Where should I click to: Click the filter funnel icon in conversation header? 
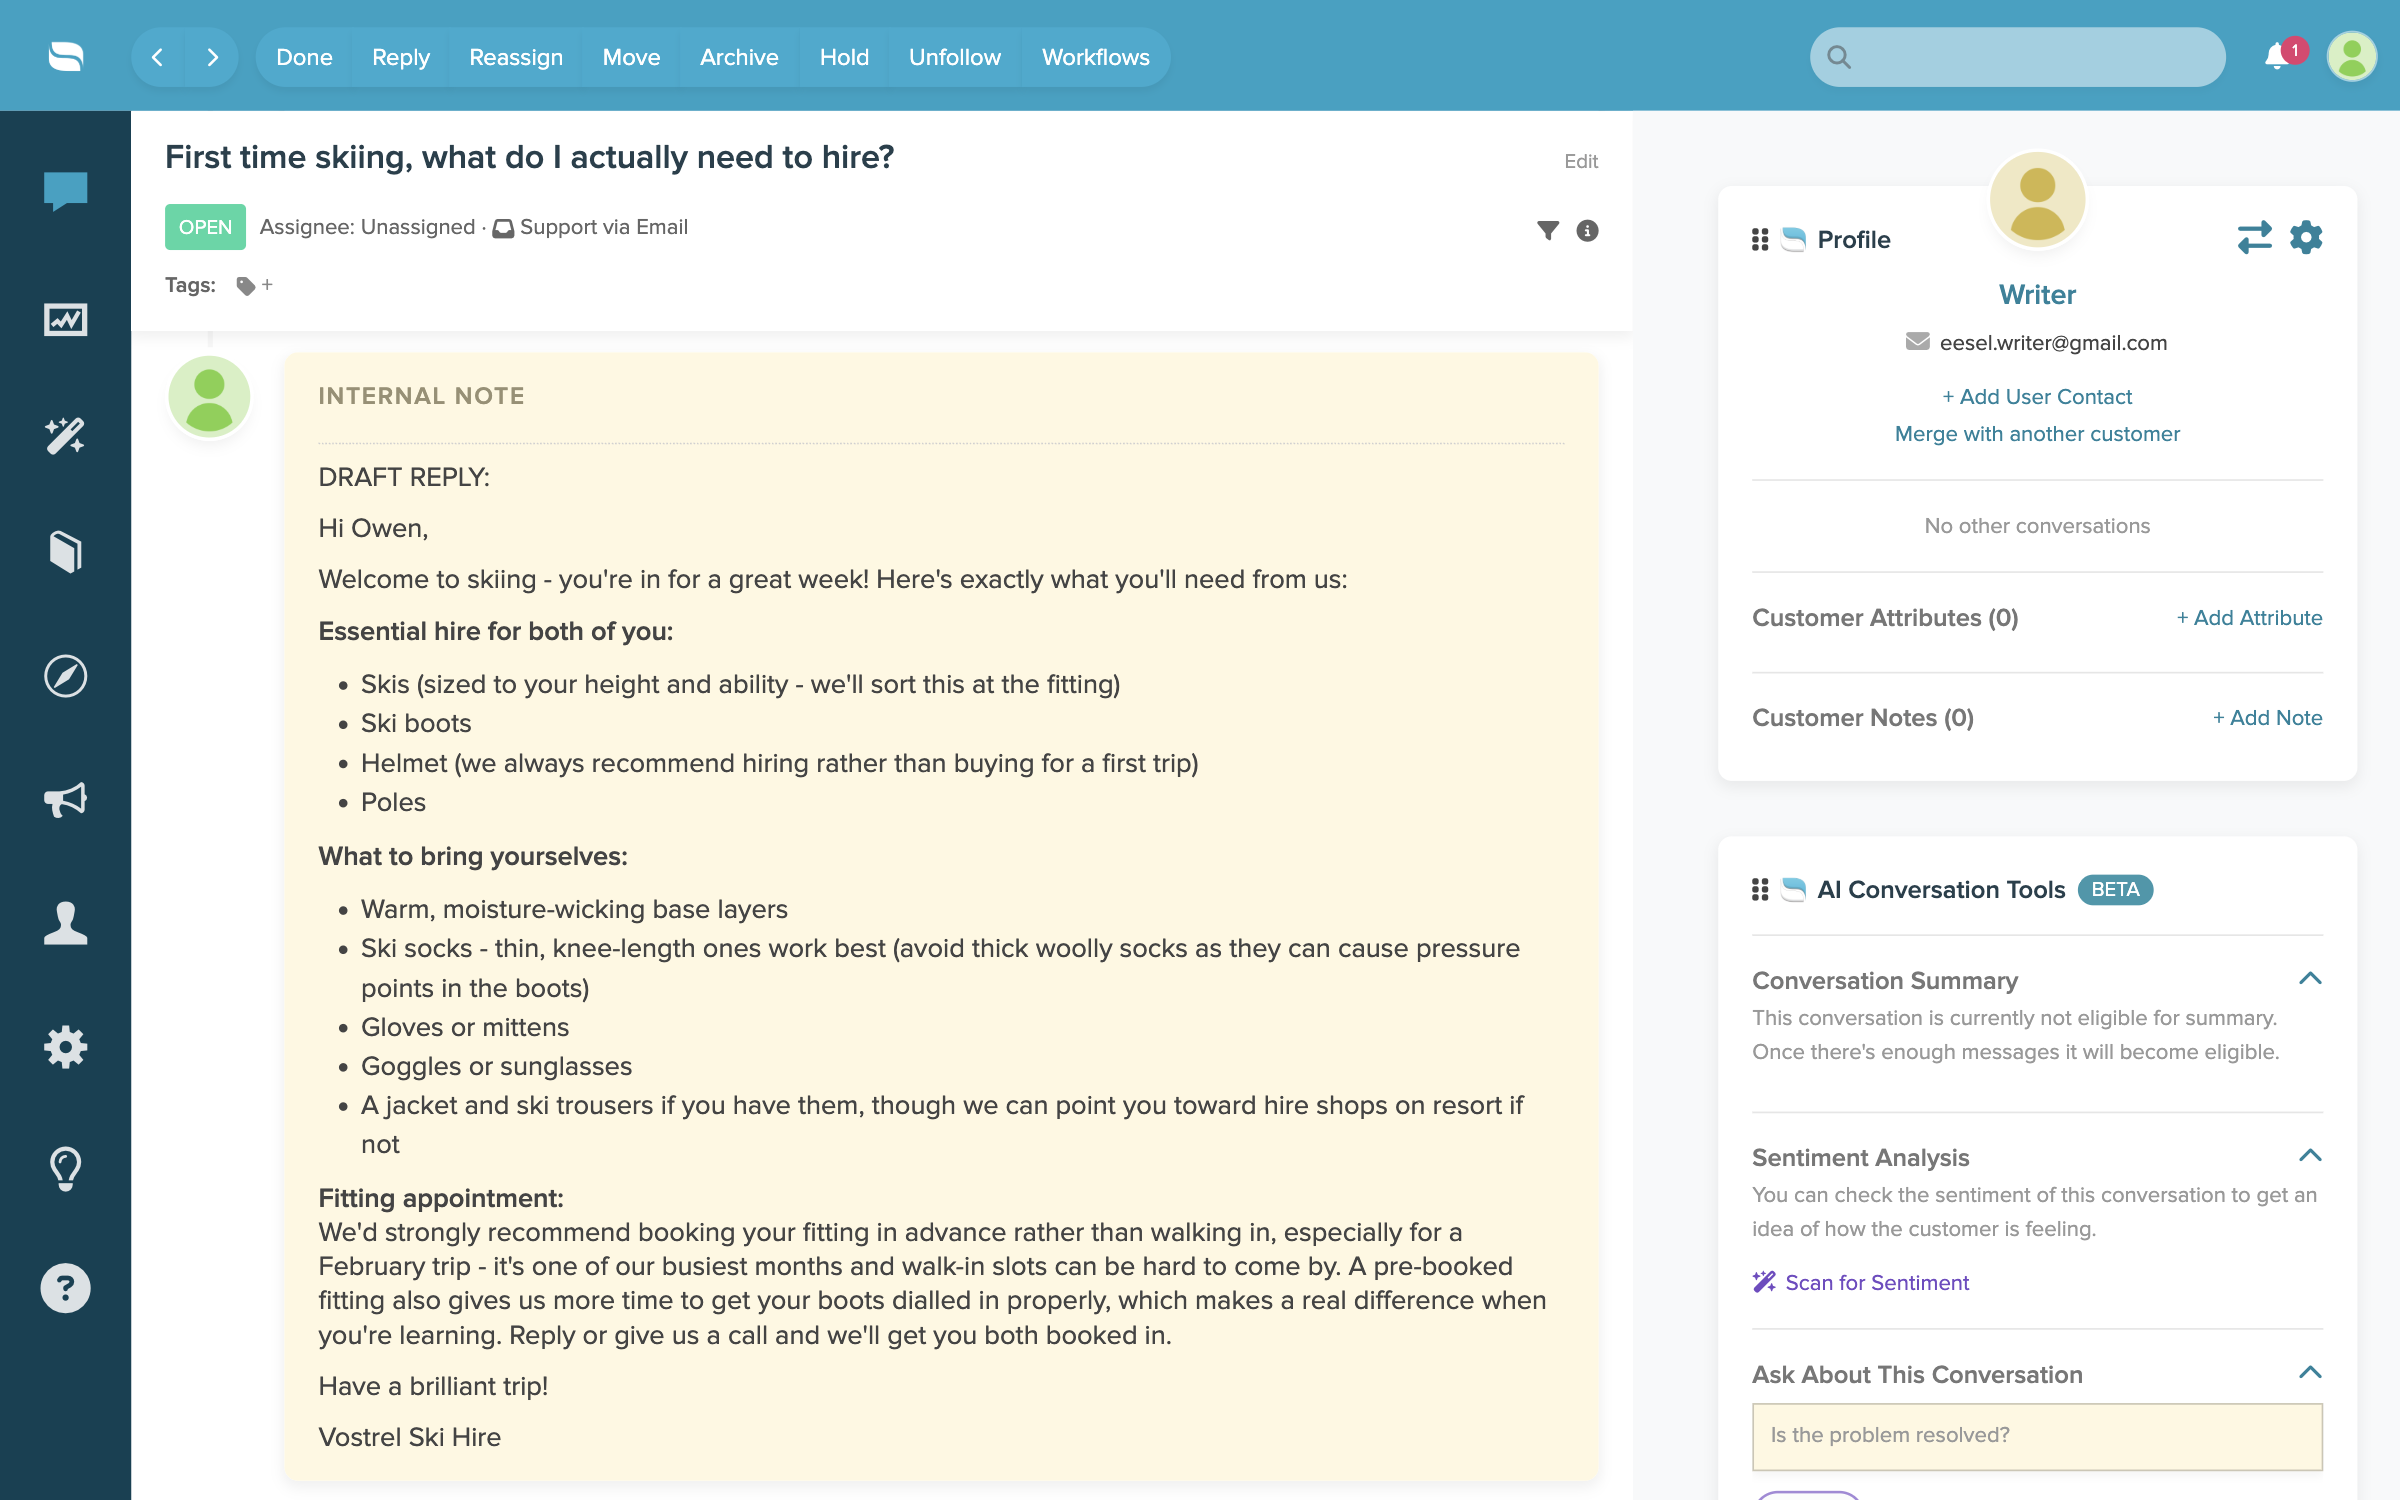pyautogui.click(x=1547, y=231)
